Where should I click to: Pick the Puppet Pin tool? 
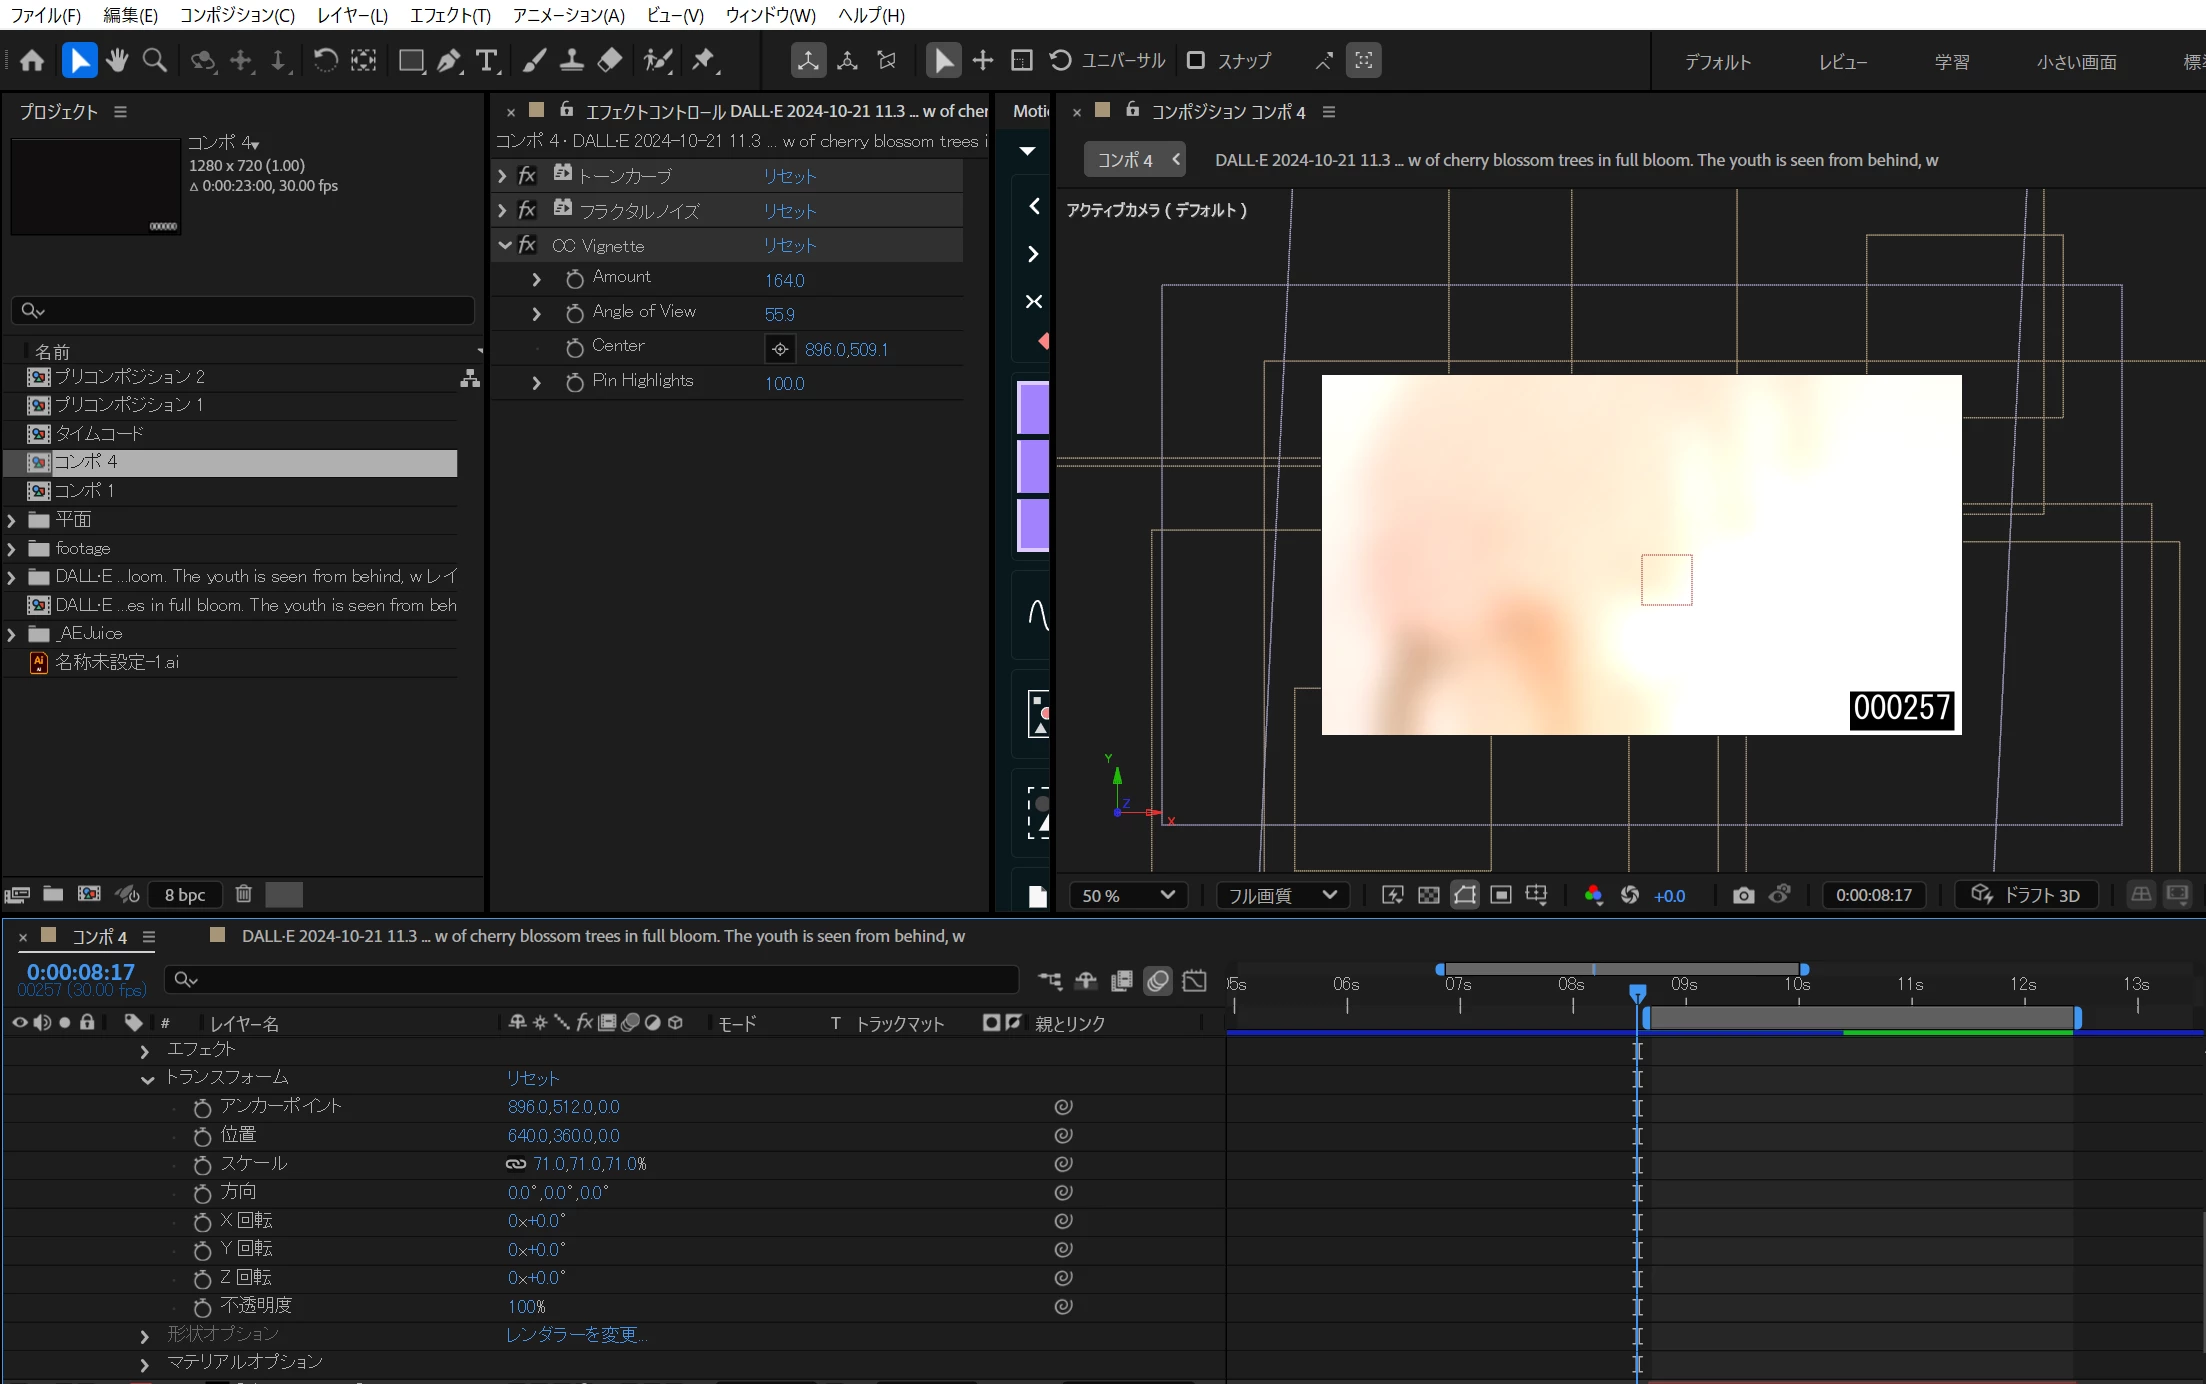(x=704, y=61)
